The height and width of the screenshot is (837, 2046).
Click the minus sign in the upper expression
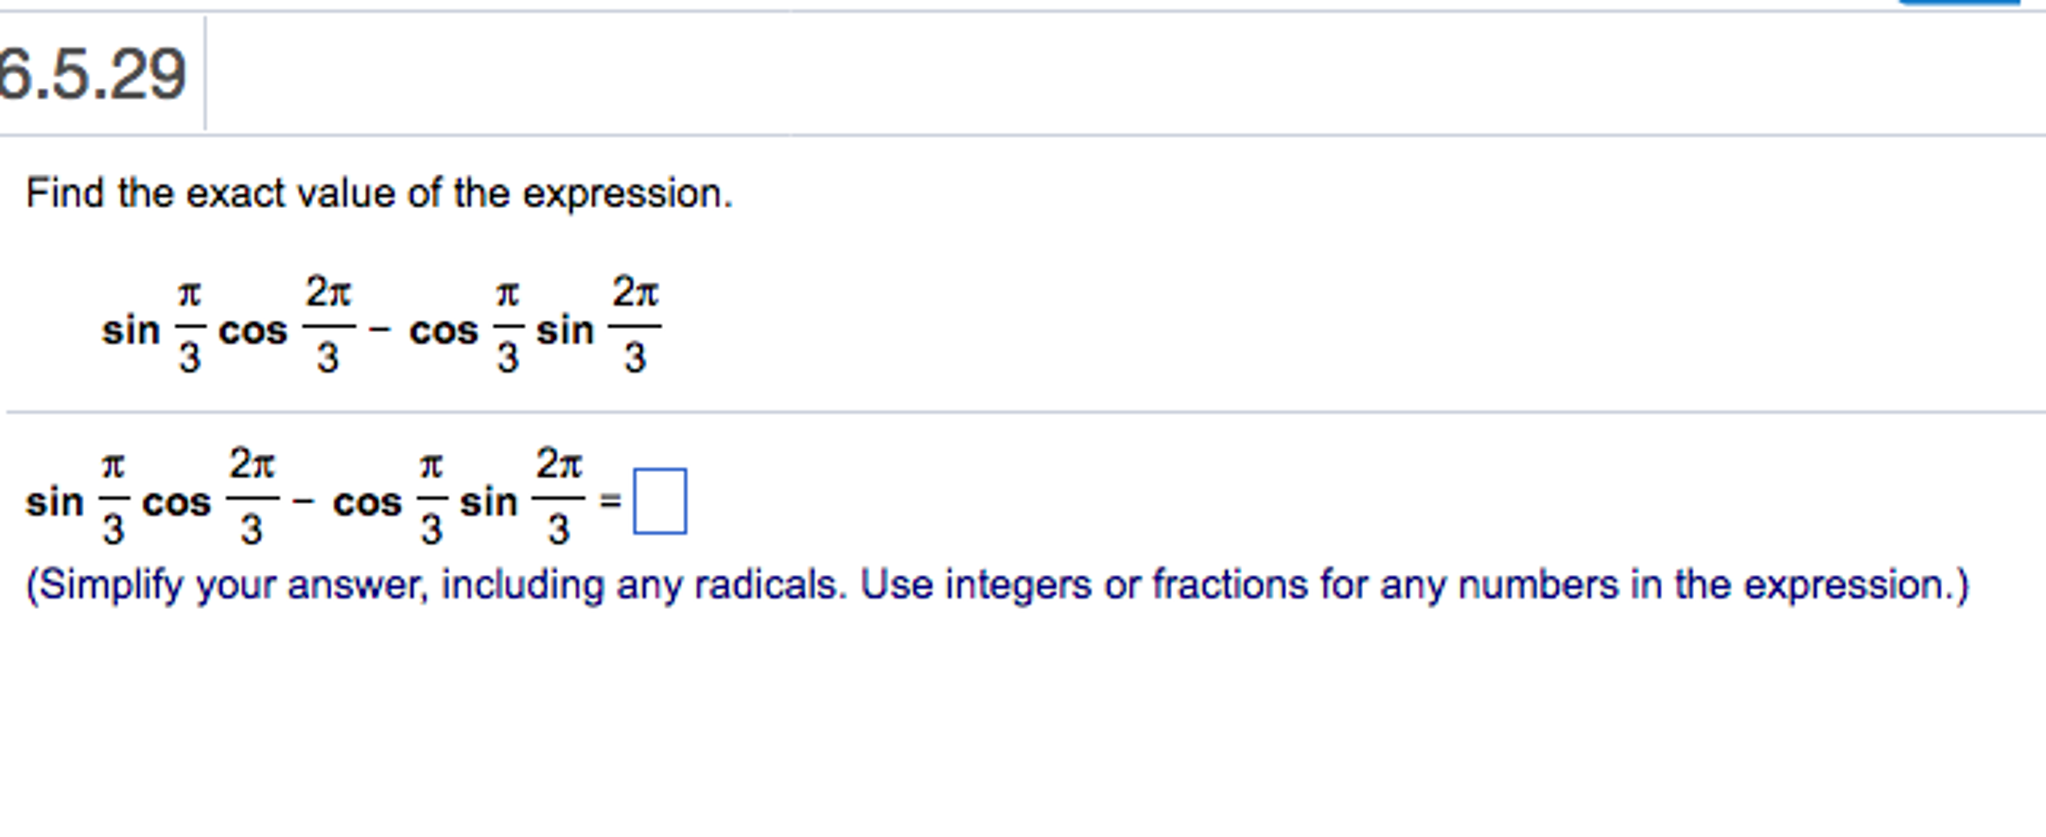pyautogui.click(x=379, y=328)
